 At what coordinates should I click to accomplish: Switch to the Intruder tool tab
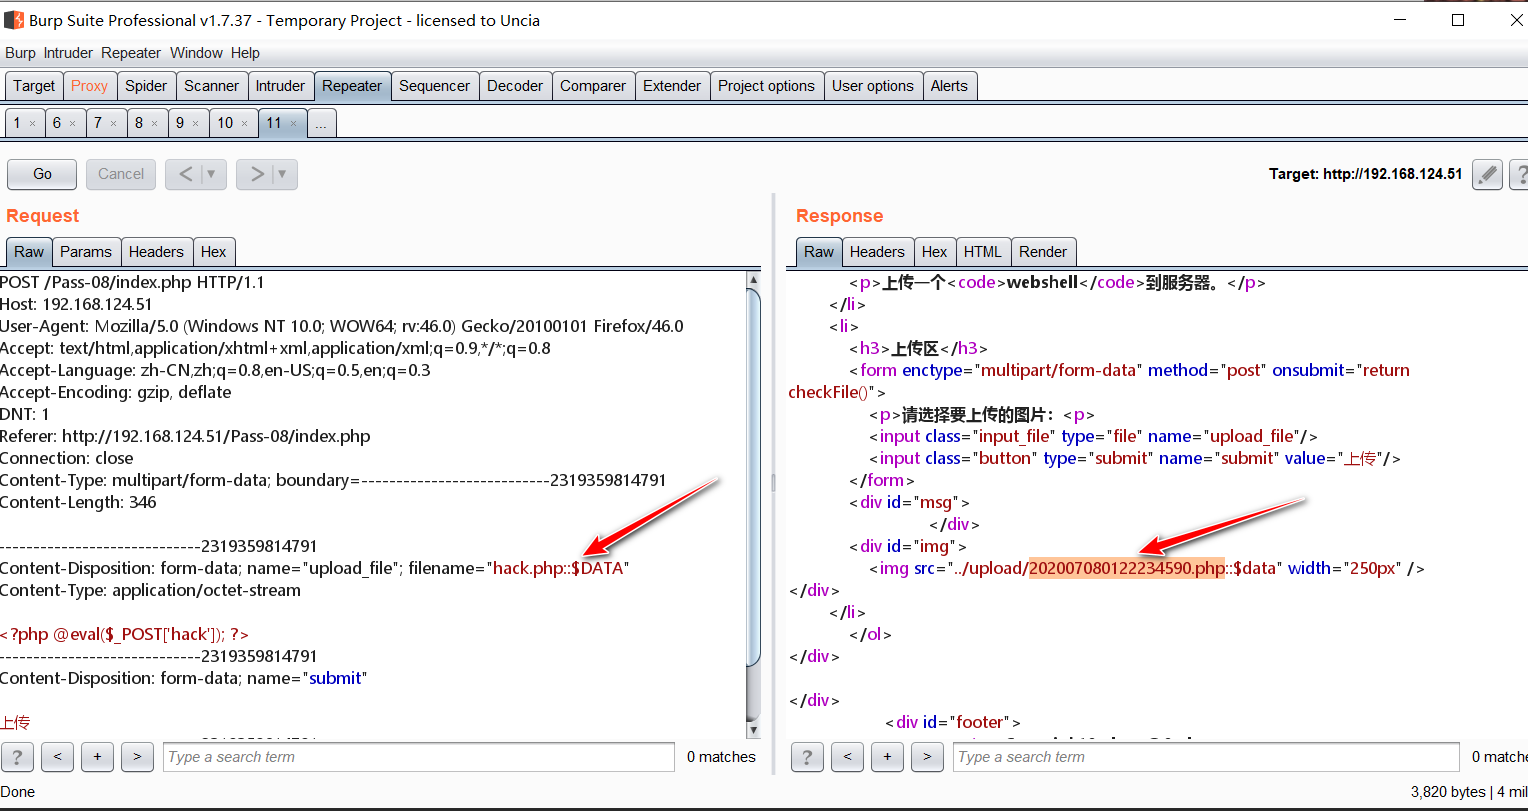coord(280,86)
